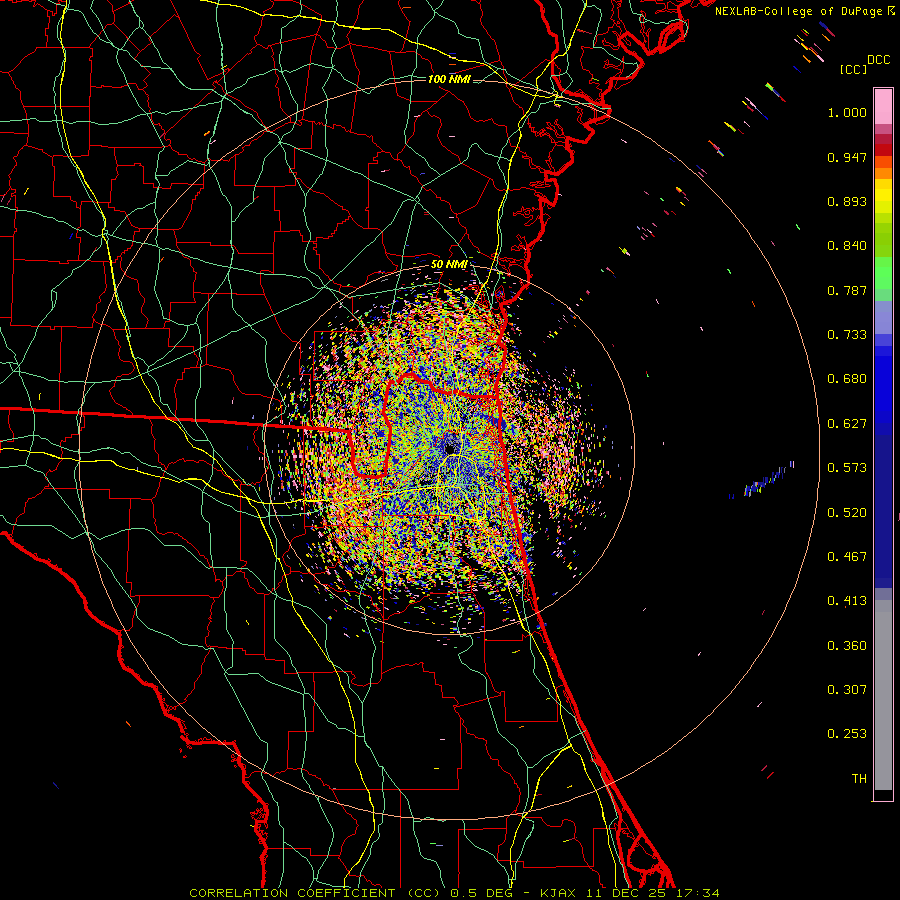This screenshot has height=900, width=900.
Task: Click the KJAX station identifier
Action: tap(559, 893)
